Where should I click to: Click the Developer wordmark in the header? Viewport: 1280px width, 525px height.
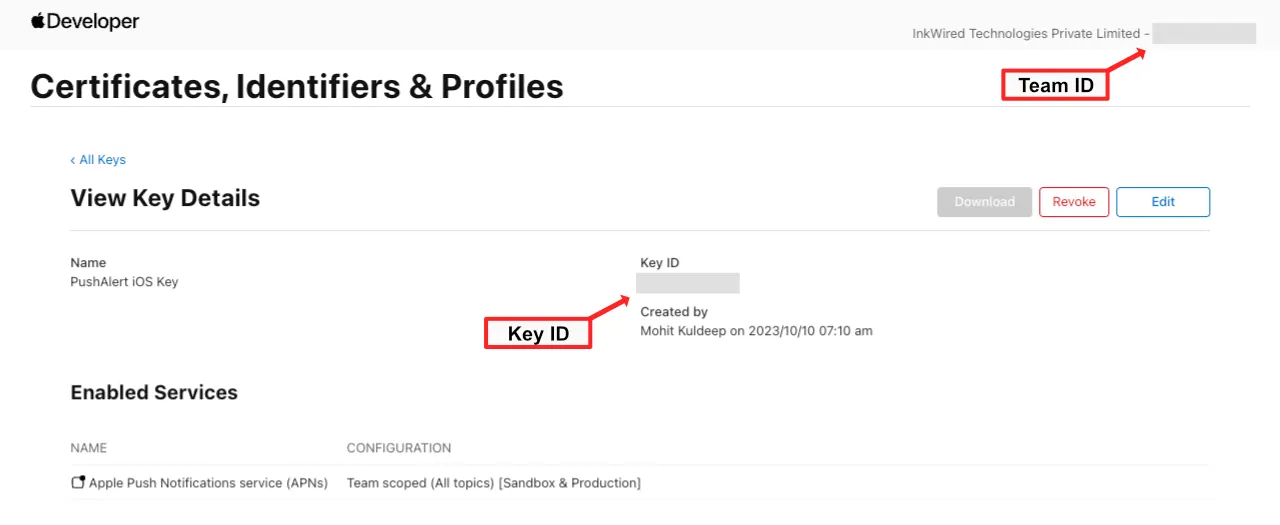(x=93, y=21)
